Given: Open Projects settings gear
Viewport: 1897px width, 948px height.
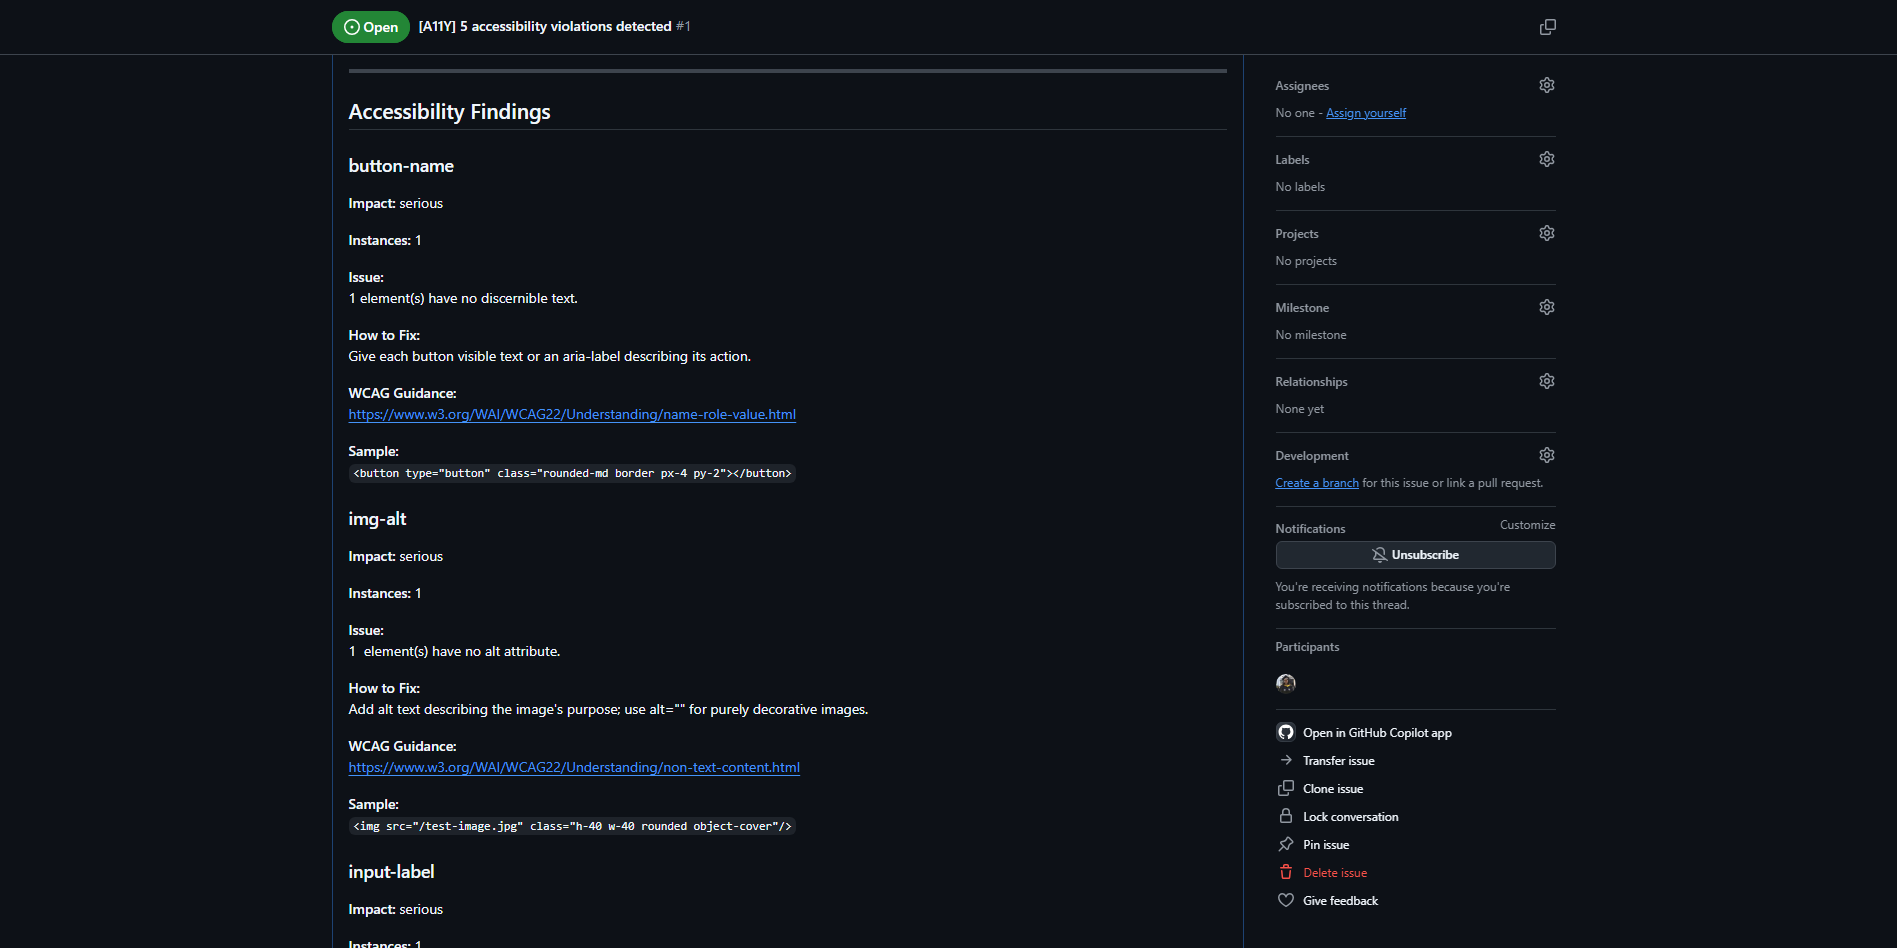Looking at the screenshot, I should (1547, 233).
